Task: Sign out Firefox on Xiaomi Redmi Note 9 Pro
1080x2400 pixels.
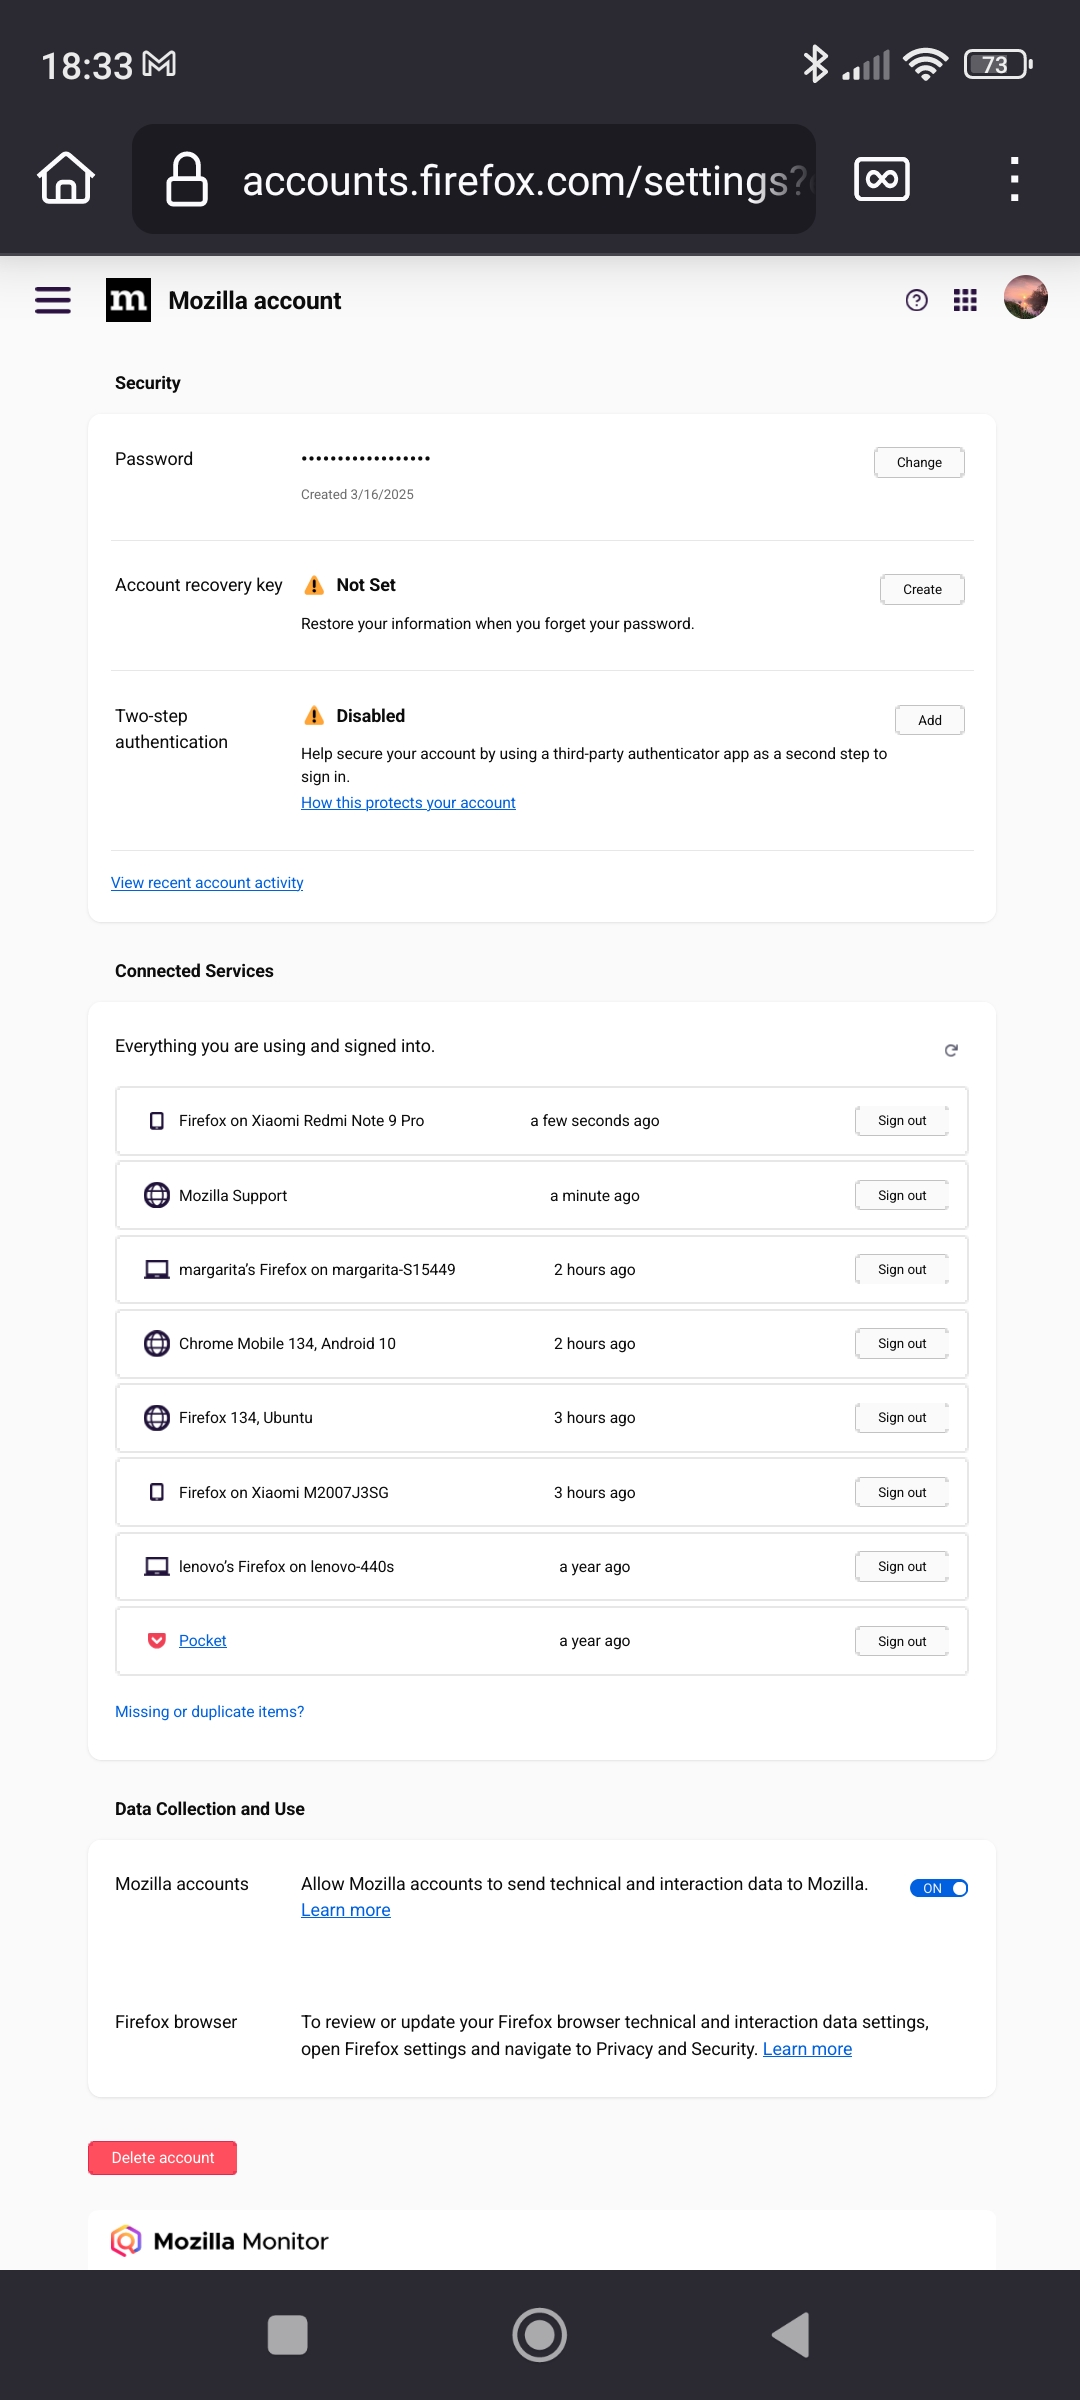Action: point(902,1121)
